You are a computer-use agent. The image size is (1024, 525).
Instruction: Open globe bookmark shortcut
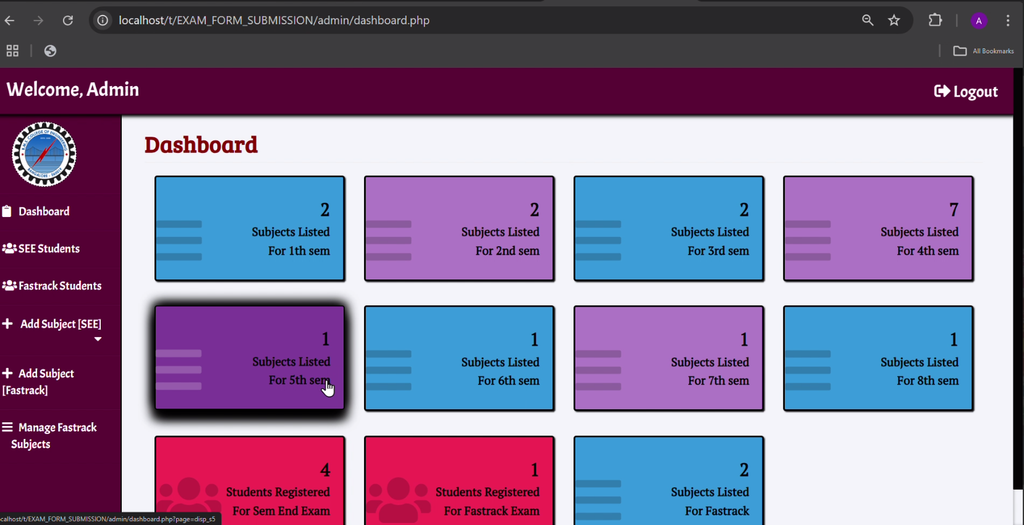50,50
